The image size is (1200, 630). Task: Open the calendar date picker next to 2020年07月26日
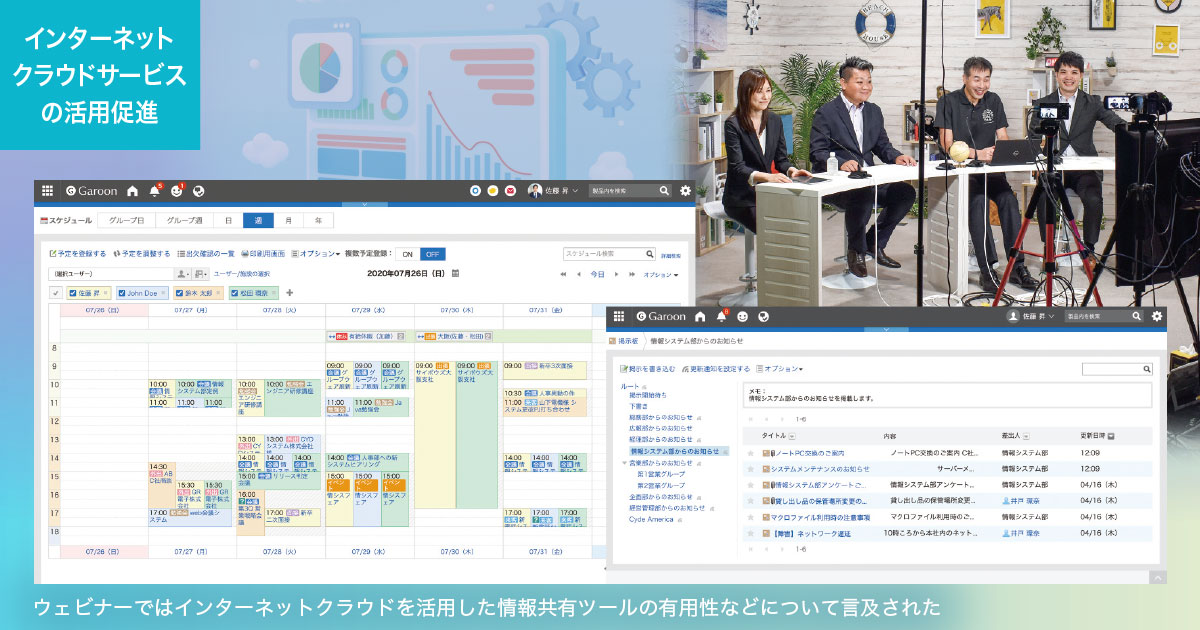tap(456, 273)
